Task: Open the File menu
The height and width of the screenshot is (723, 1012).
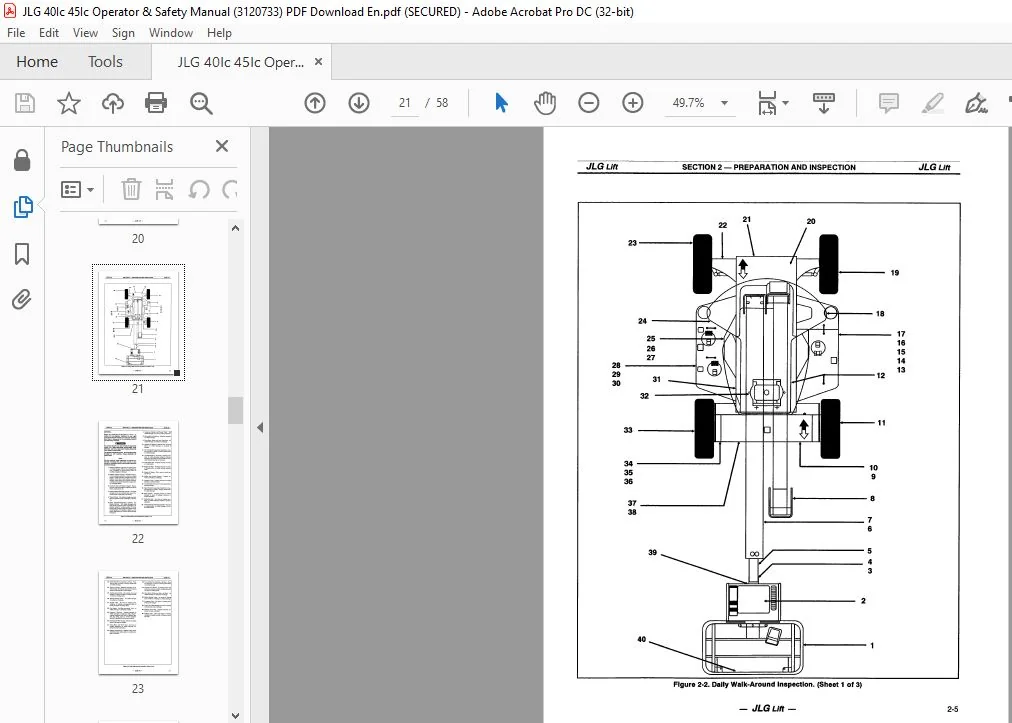Action: (16, 33)
